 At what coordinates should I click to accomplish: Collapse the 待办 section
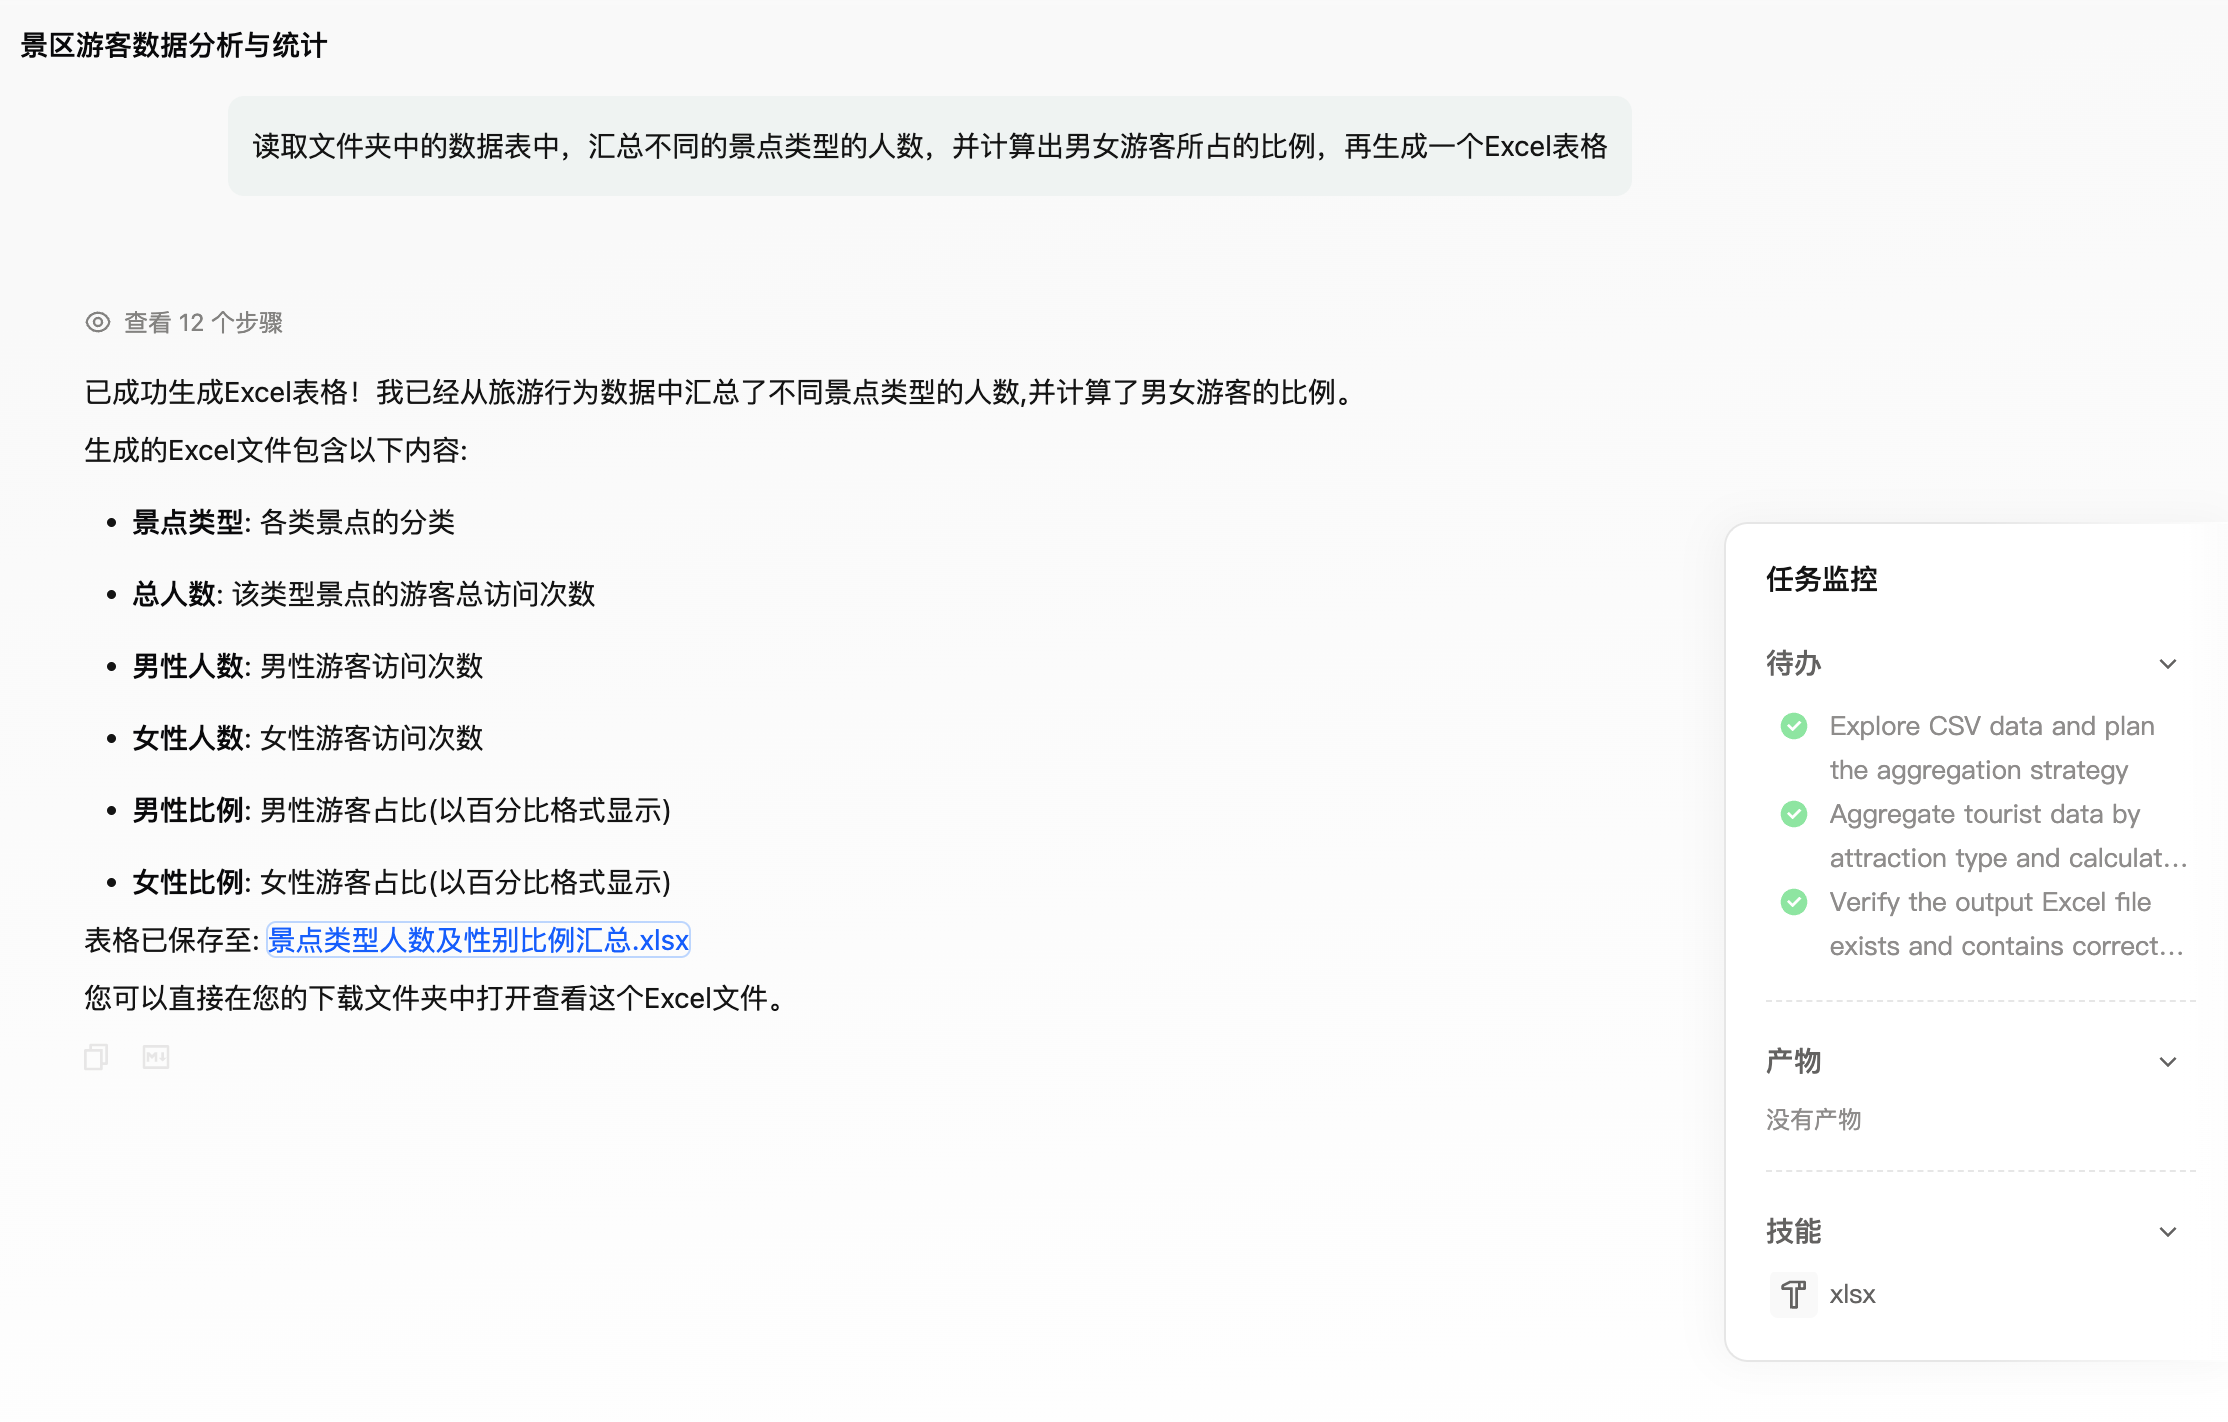[x=2168, y=663]
